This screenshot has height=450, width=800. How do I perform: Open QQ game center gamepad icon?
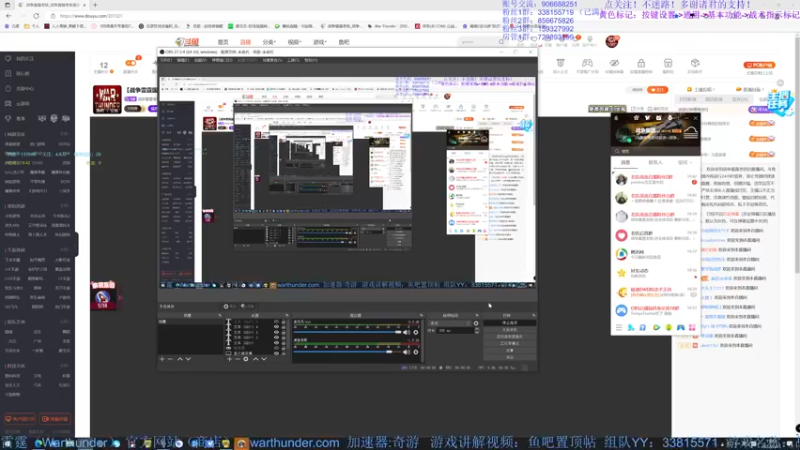pyautogui.click(x=681, y=328)
